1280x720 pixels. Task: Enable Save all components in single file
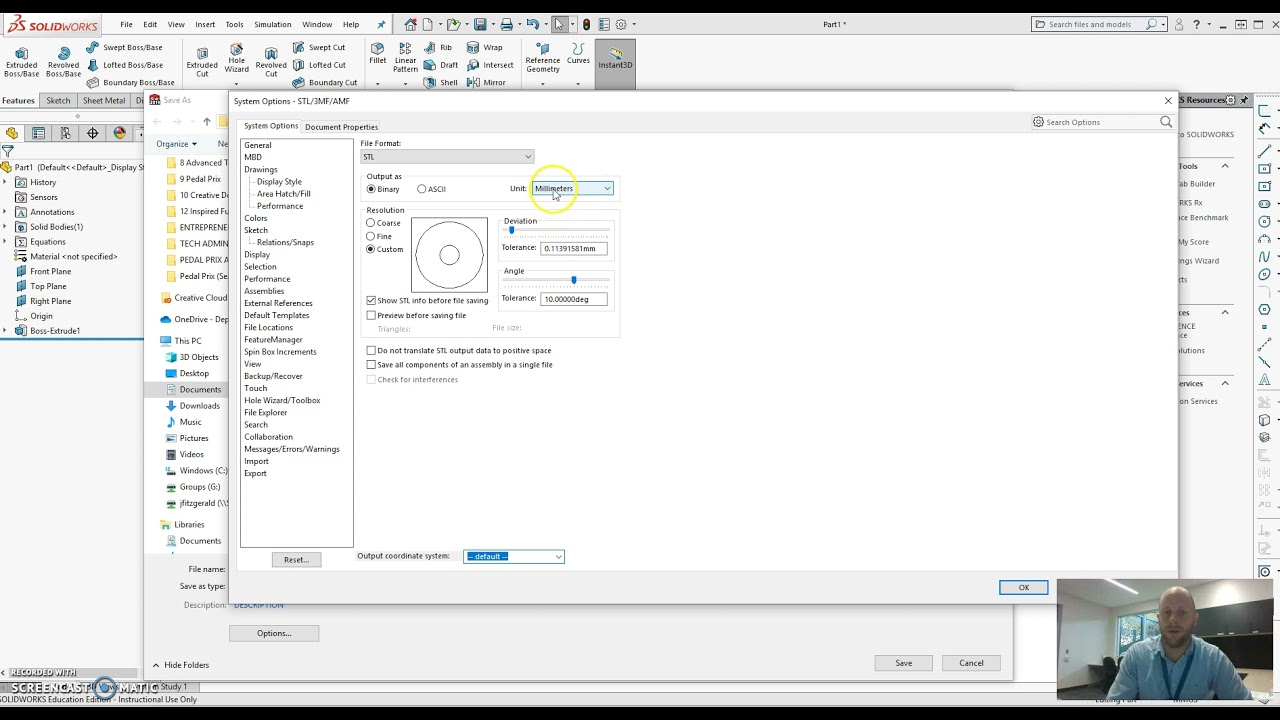point(371,365)
